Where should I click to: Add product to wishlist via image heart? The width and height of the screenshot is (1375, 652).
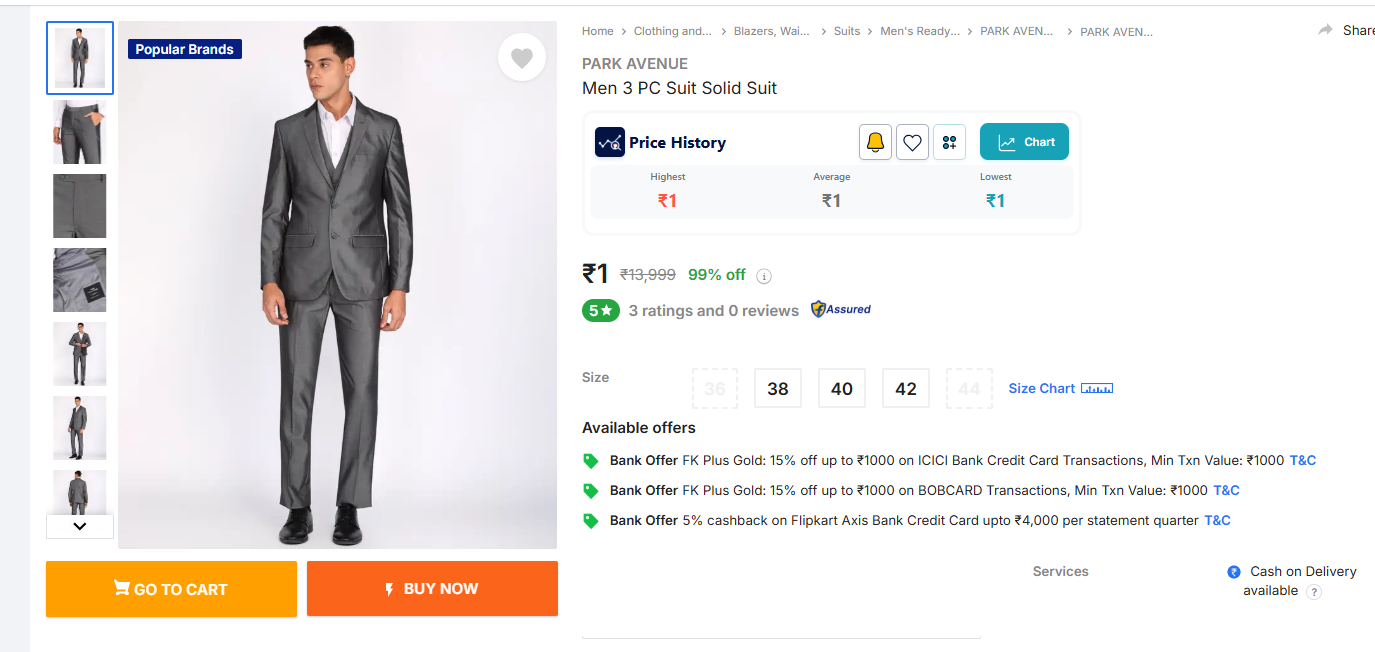[522, 58]
